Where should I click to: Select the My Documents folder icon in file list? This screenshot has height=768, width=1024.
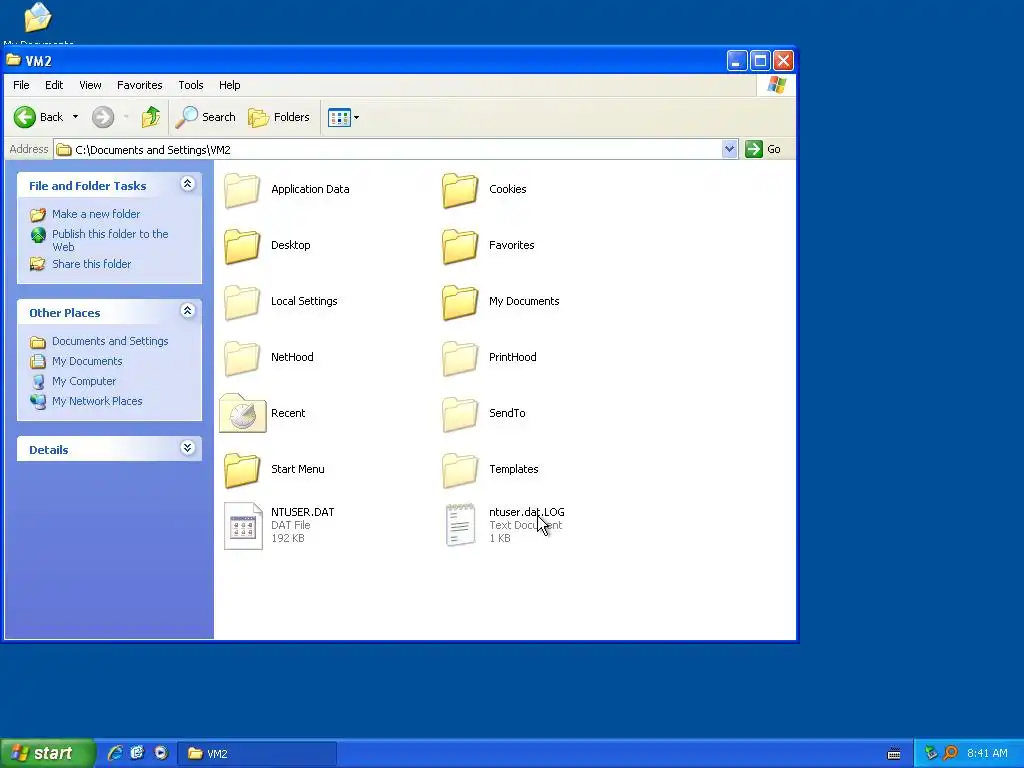click(x=460, y=302)
